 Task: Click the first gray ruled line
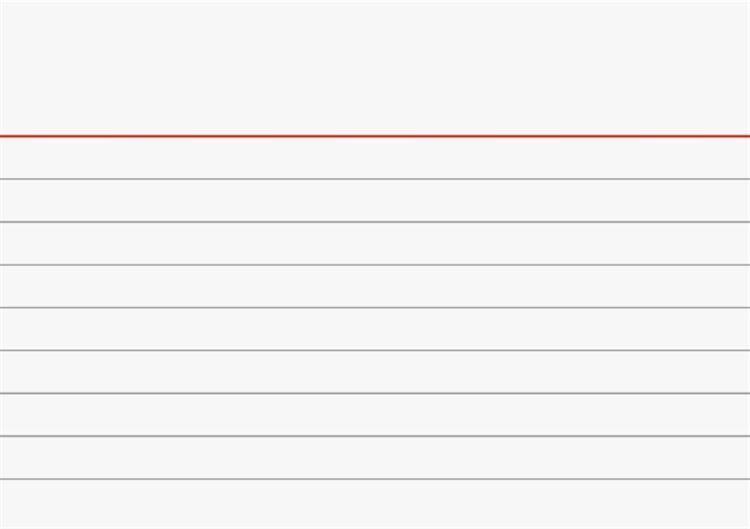pos(375,179)
